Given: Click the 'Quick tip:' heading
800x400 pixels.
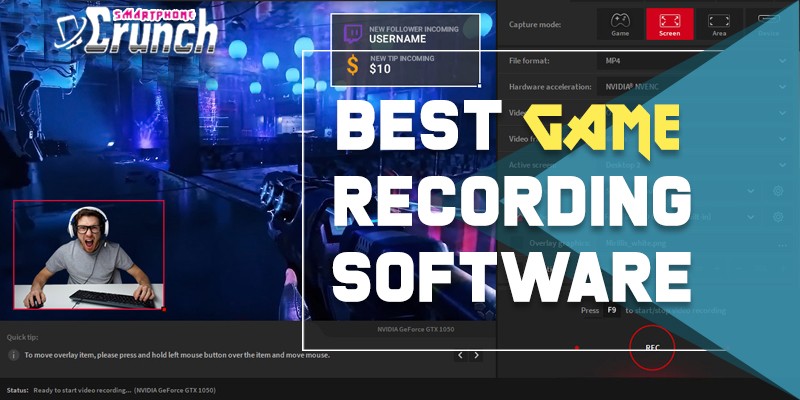Looking at the screenshot, I should click(22, 337).
